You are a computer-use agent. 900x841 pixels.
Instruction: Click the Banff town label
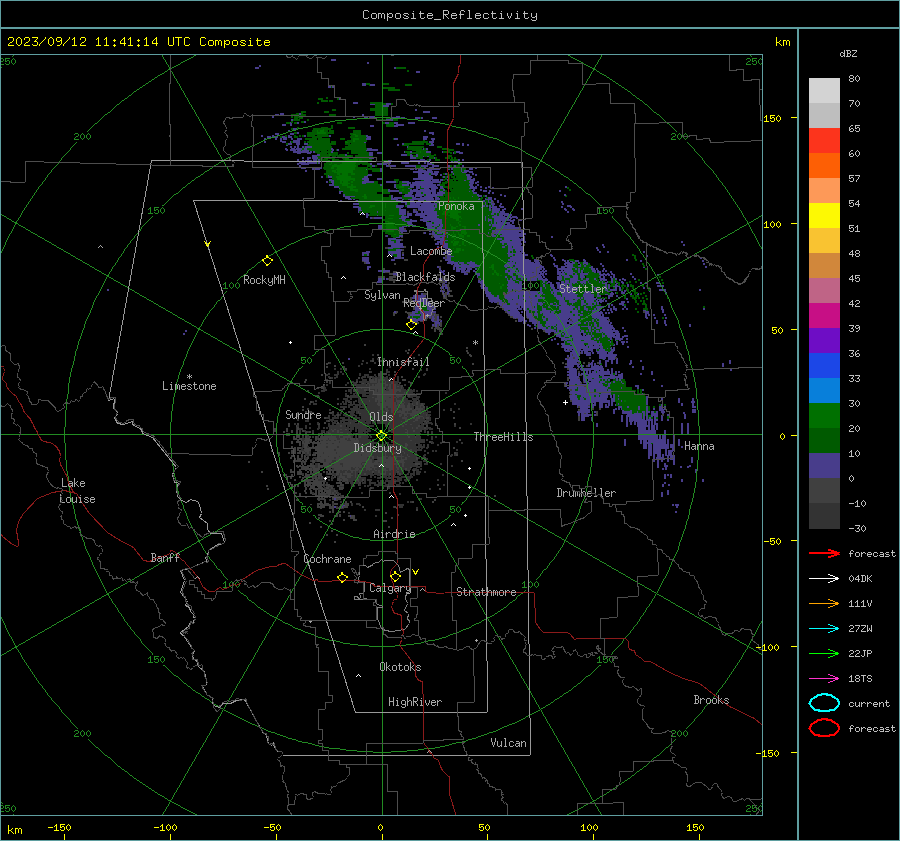click(x=165, y=557)
